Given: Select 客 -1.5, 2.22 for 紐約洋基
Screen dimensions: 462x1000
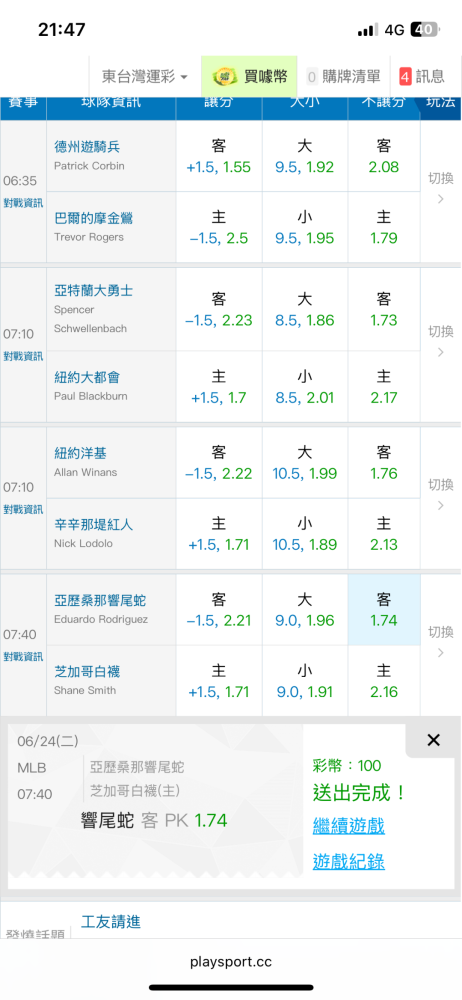Looking at the screenshot, I should [218, 463].
